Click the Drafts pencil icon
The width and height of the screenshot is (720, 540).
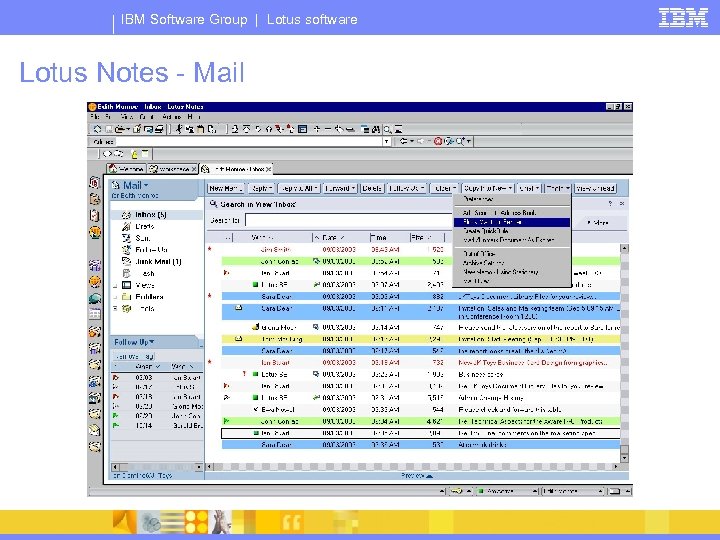[x=126, y=226]
